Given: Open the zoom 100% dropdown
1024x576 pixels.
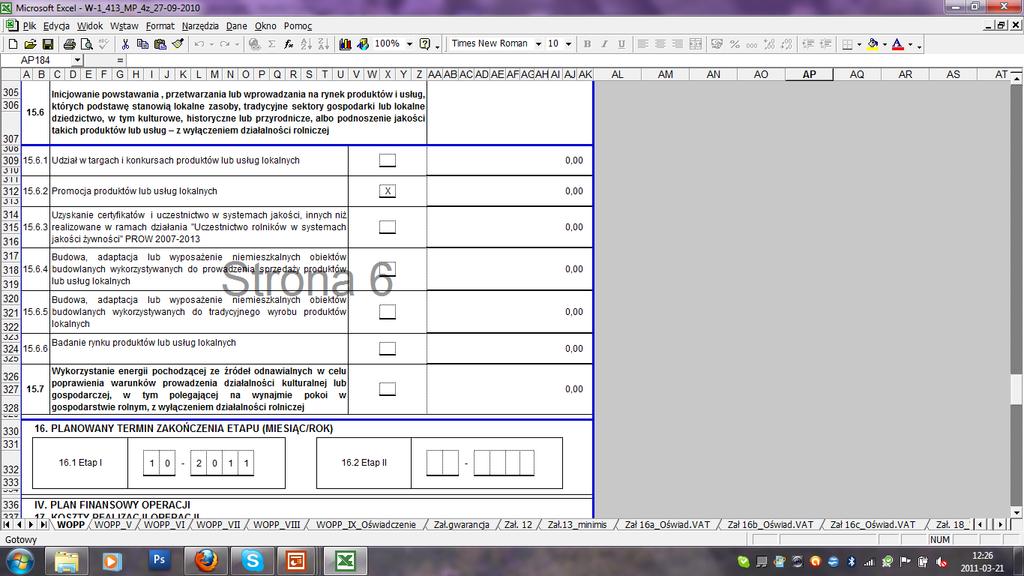Looking at the screenshot, I should click(x=409, y=44).
